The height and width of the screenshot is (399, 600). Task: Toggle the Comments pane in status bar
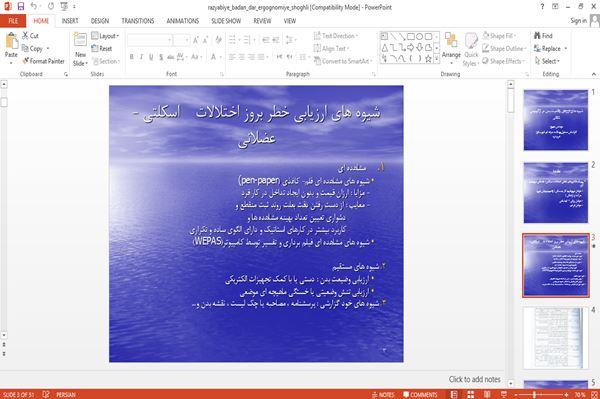click(420, 395)
